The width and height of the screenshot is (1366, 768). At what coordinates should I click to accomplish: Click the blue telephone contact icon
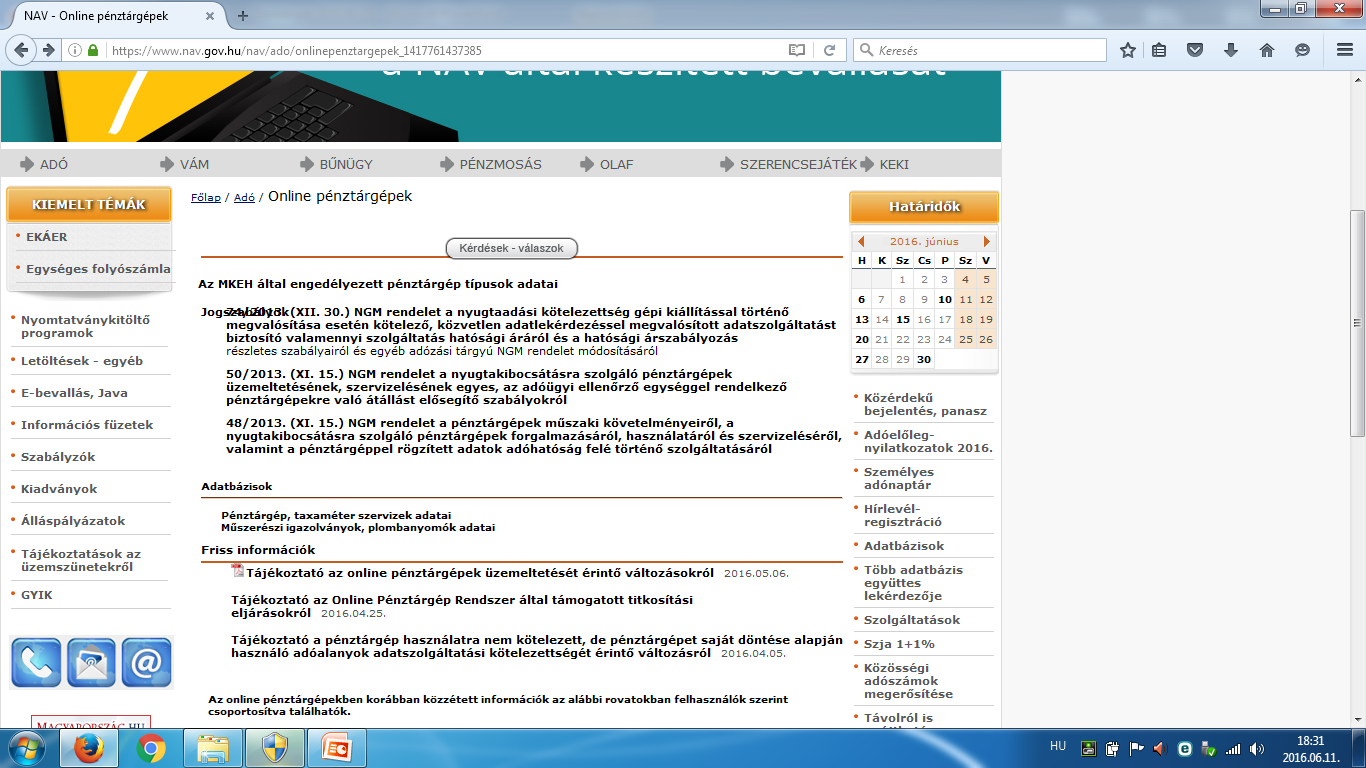coord(36,662)
